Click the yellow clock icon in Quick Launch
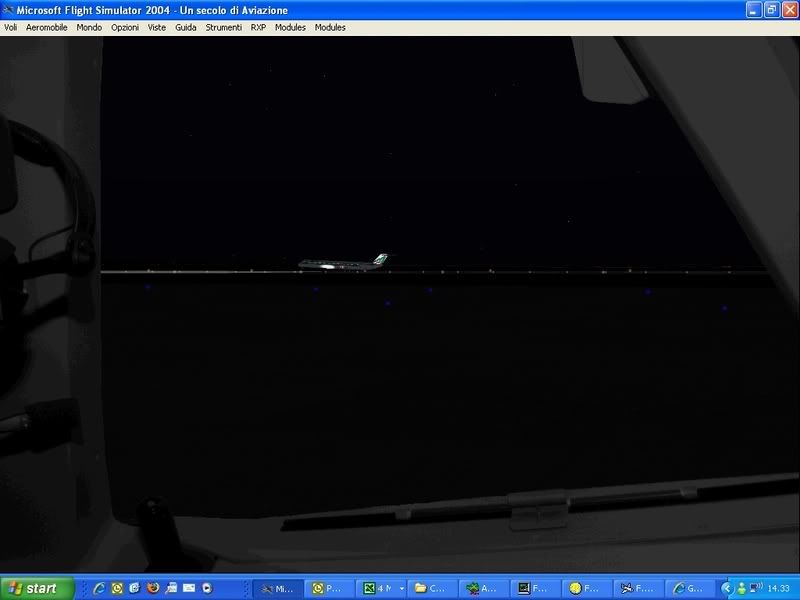This screenshot has width=800, height=600. 117,588
